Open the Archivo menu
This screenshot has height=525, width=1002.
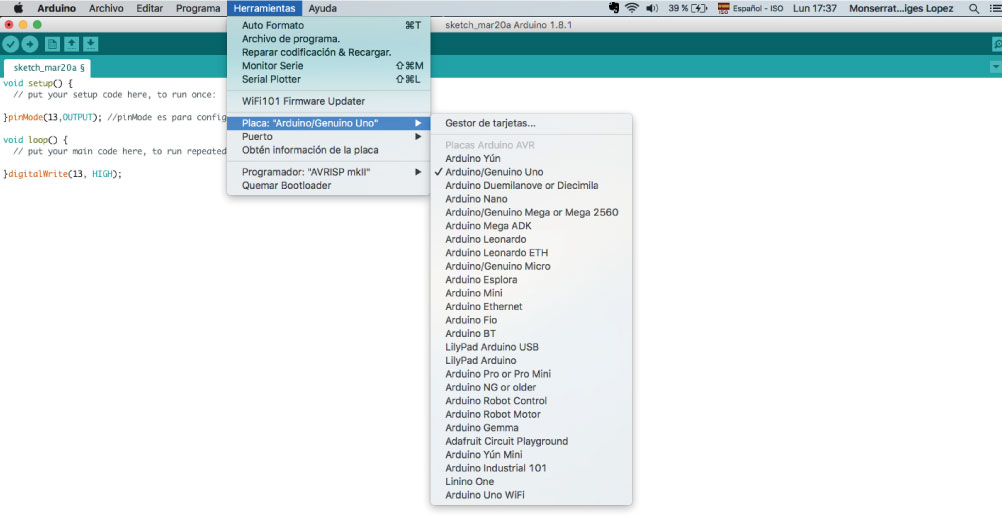(x=106, y=8)
